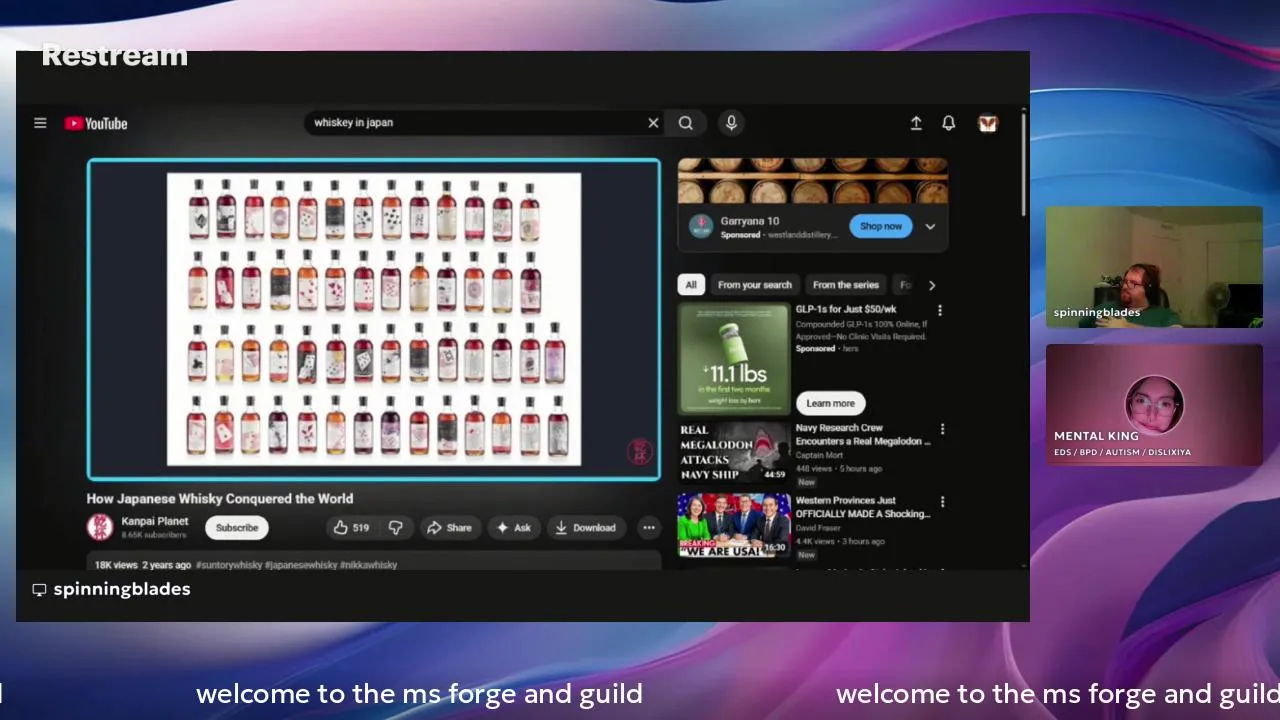Viewport: 1280px width, 720px height.
Task: Download the video
Action: [585, 528]
